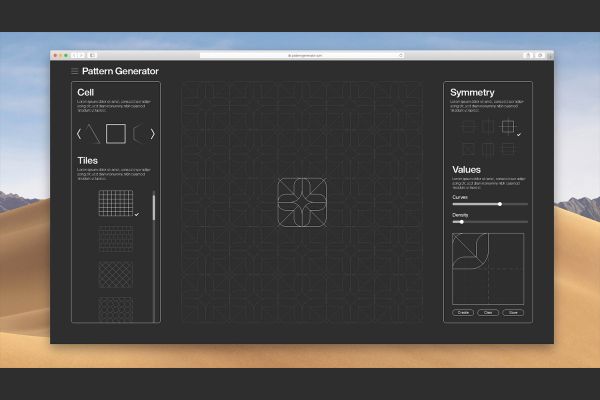The height and width of the screenshot is (400, 600).
Task: Go forward in the browser
Action: 81,56
